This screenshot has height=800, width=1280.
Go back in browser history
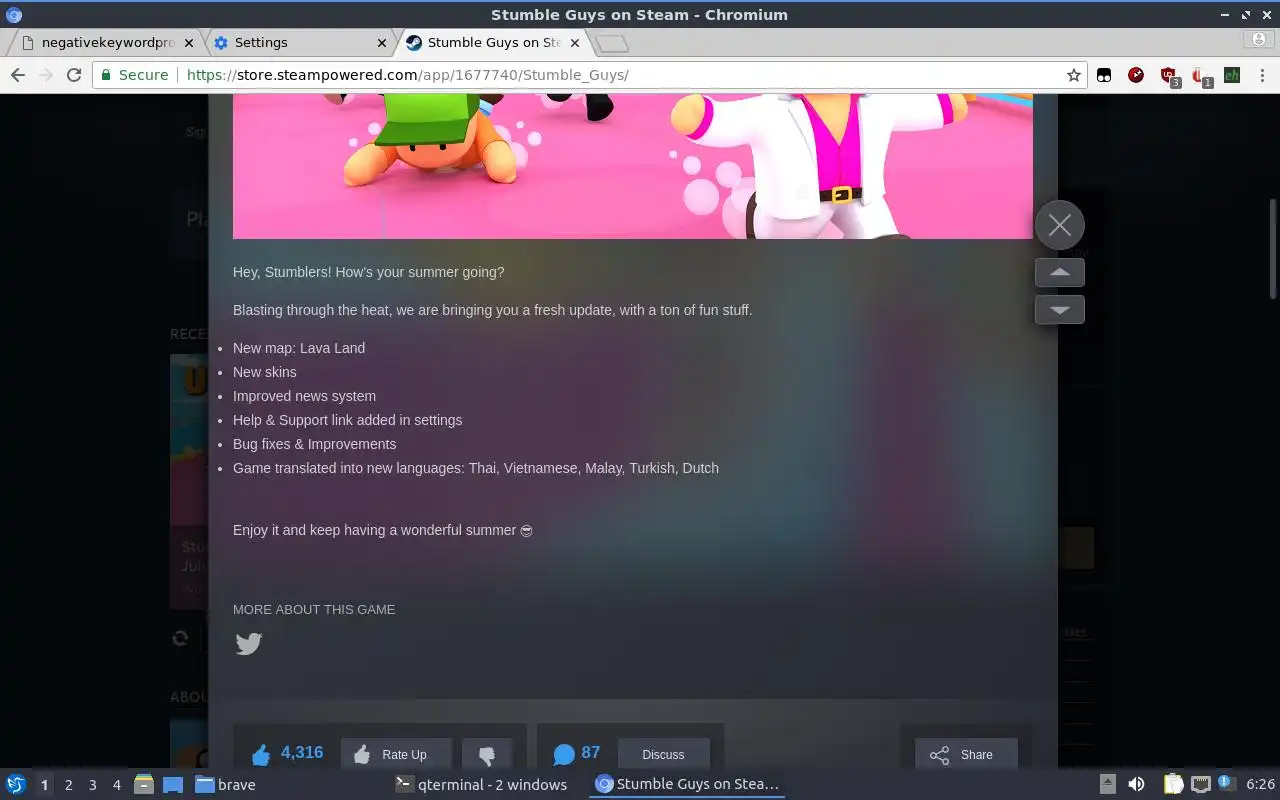17,75
